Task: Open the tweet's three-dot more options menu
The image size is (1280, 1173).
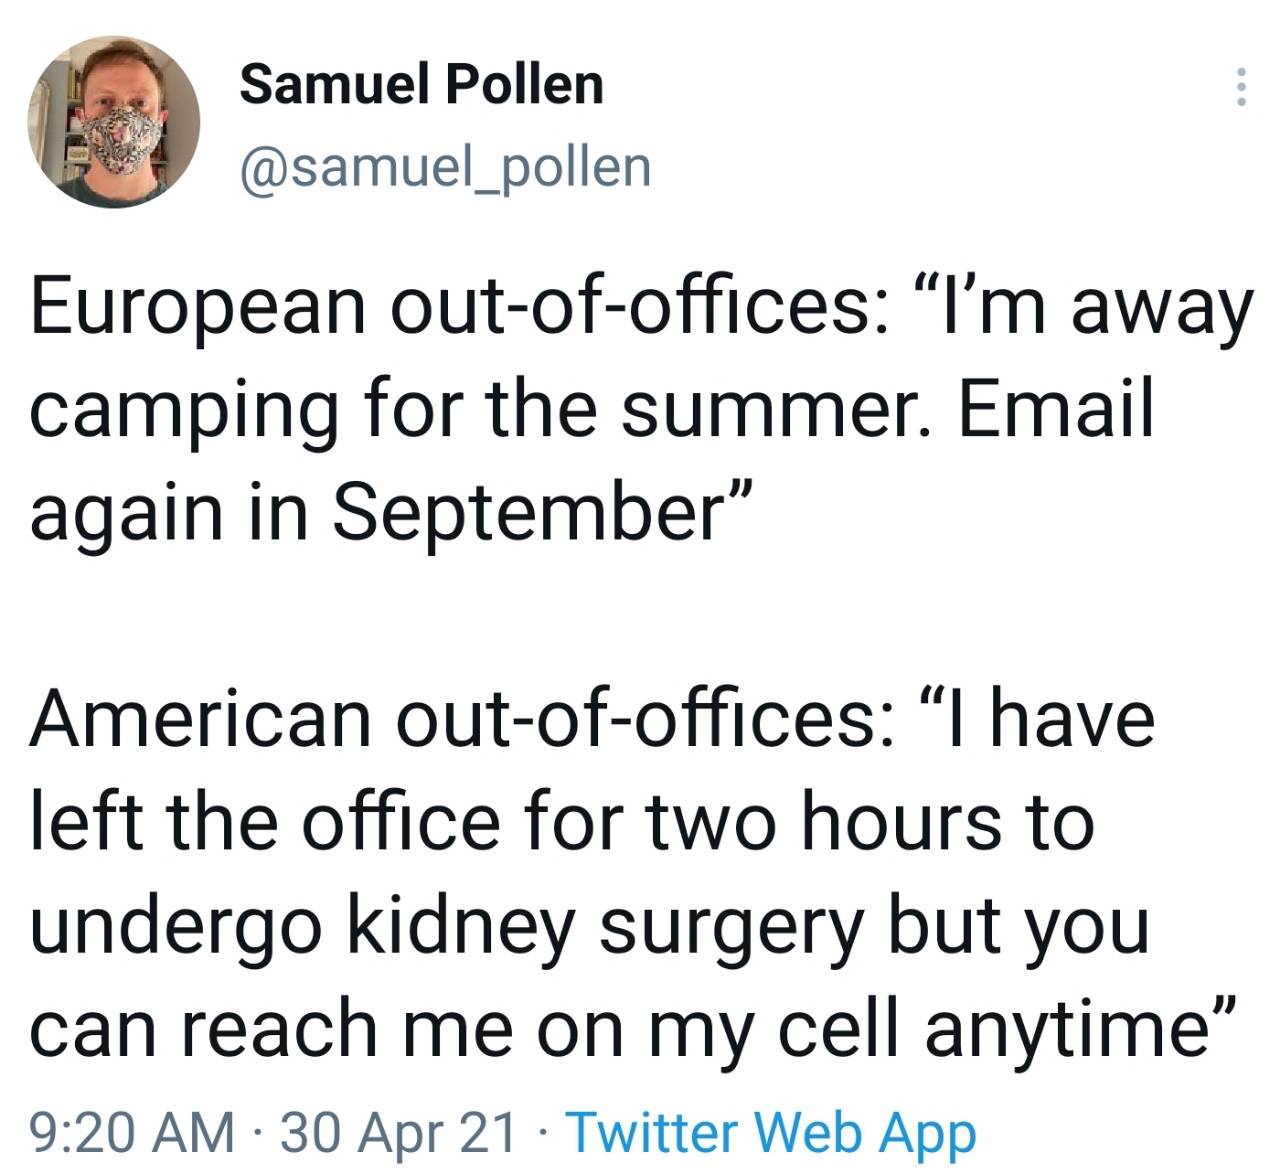Action: pos(1240,87)
